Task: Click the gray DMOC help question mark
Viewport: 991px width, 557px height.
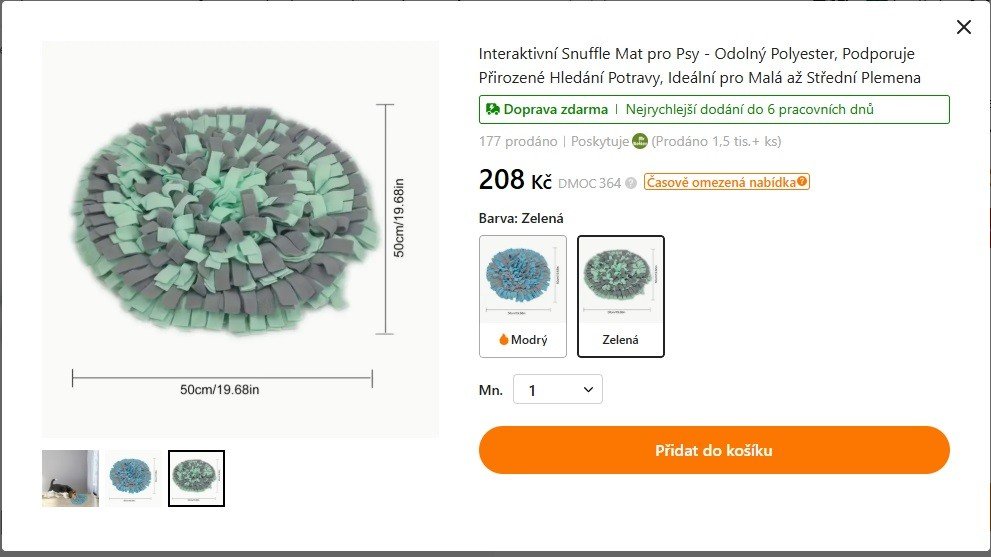Action: (631, 183)
